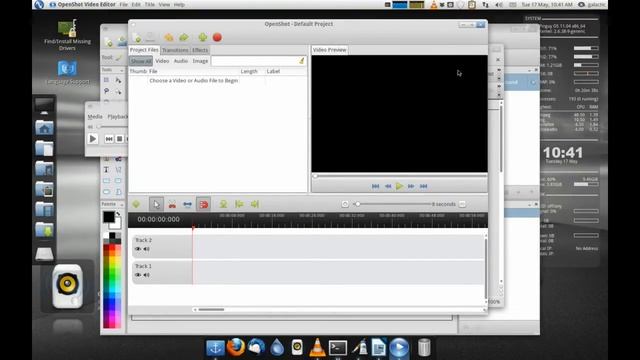Image resolution: width=640 pixels, height=360 pixels.
Task: Click zoom out button beside zoom slider
Action: coord(345,204)
